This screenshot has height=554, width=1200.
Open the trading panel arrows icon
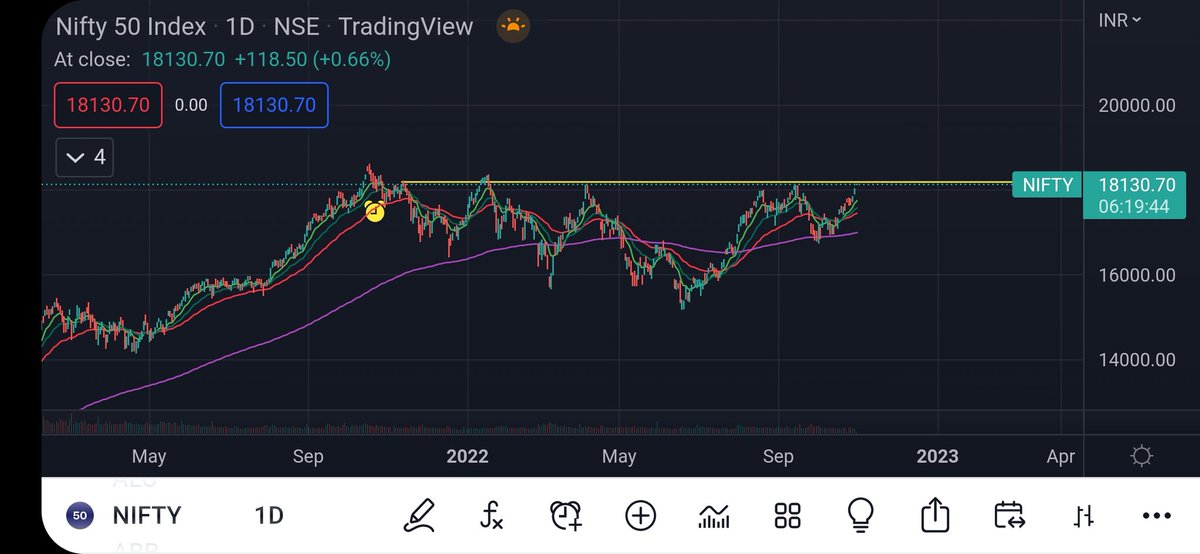click(x=1083, y=516)
